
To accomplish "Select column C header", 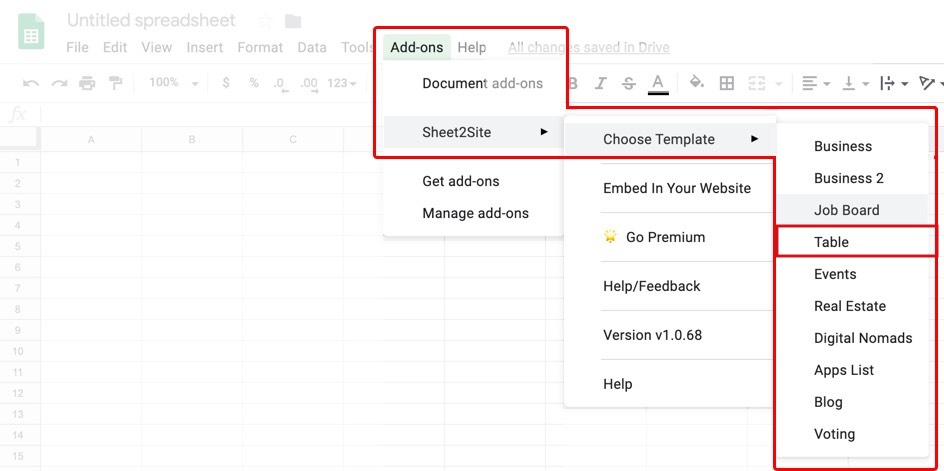I will (293, 139).
